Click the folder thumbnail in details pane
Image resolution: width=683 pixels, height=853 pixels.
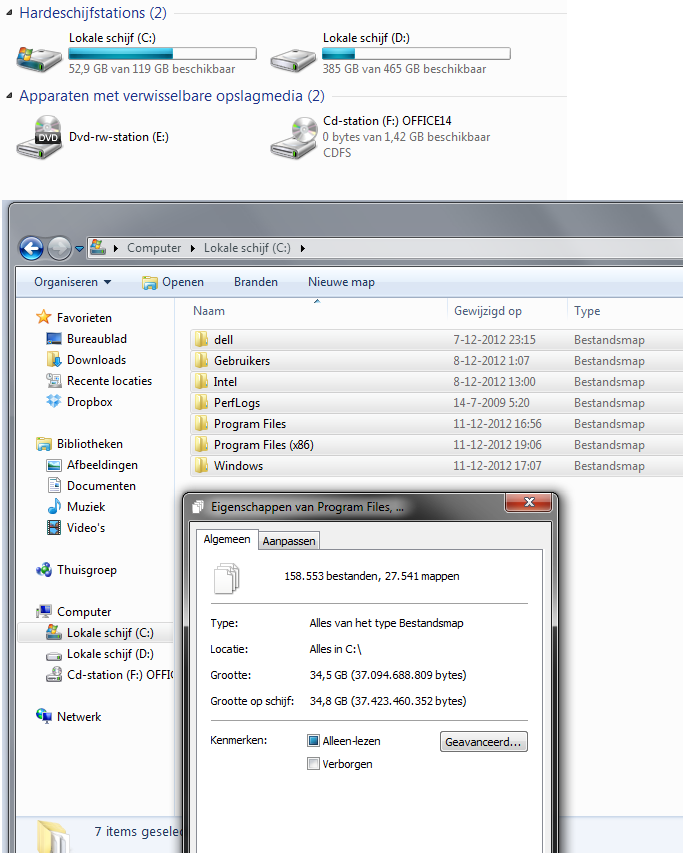53,837
